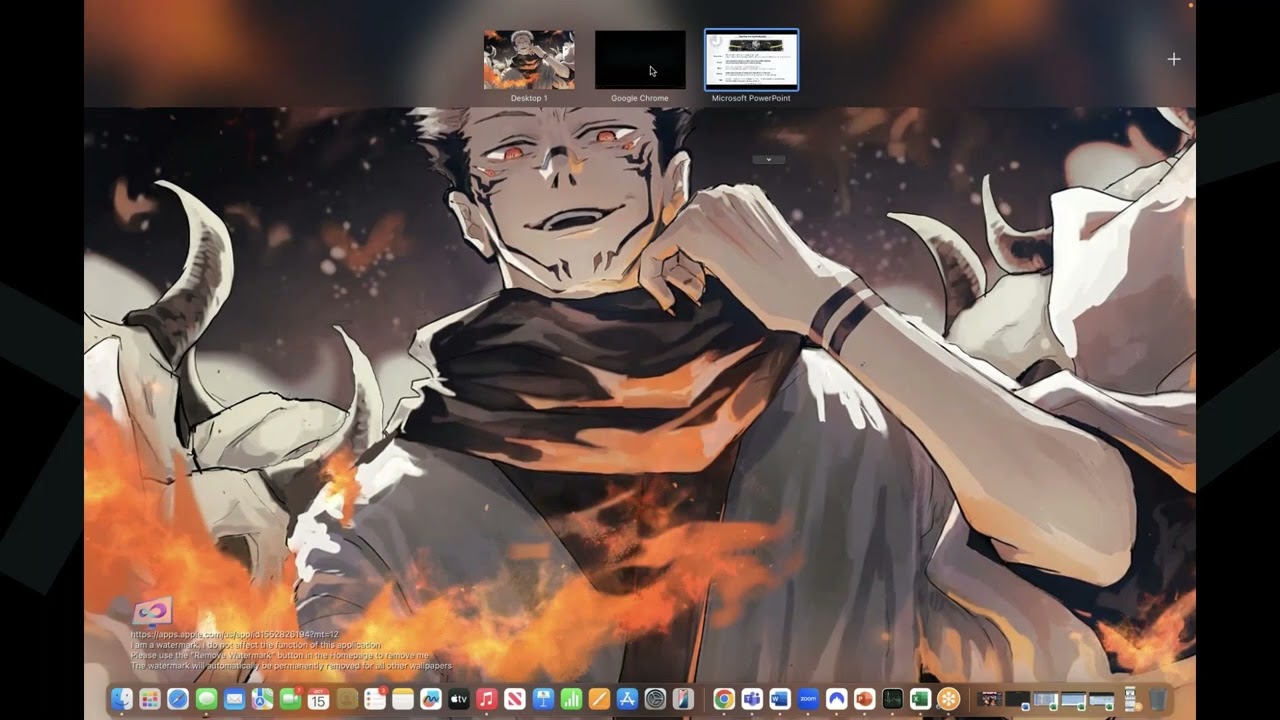Screen dimensions: 1280x720
Task: Switch to the Google Chrome space thumbnail
Action: click(640, 60)
